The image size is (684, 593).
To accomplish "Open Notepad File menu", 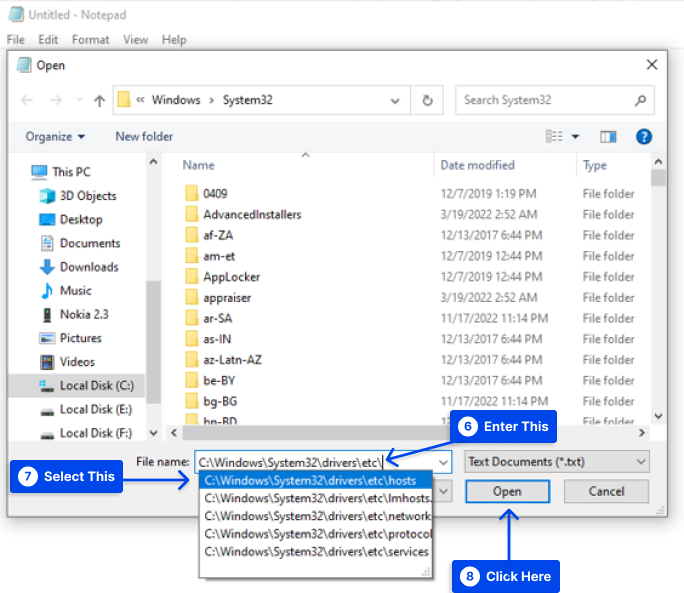I will pos(16,40).
